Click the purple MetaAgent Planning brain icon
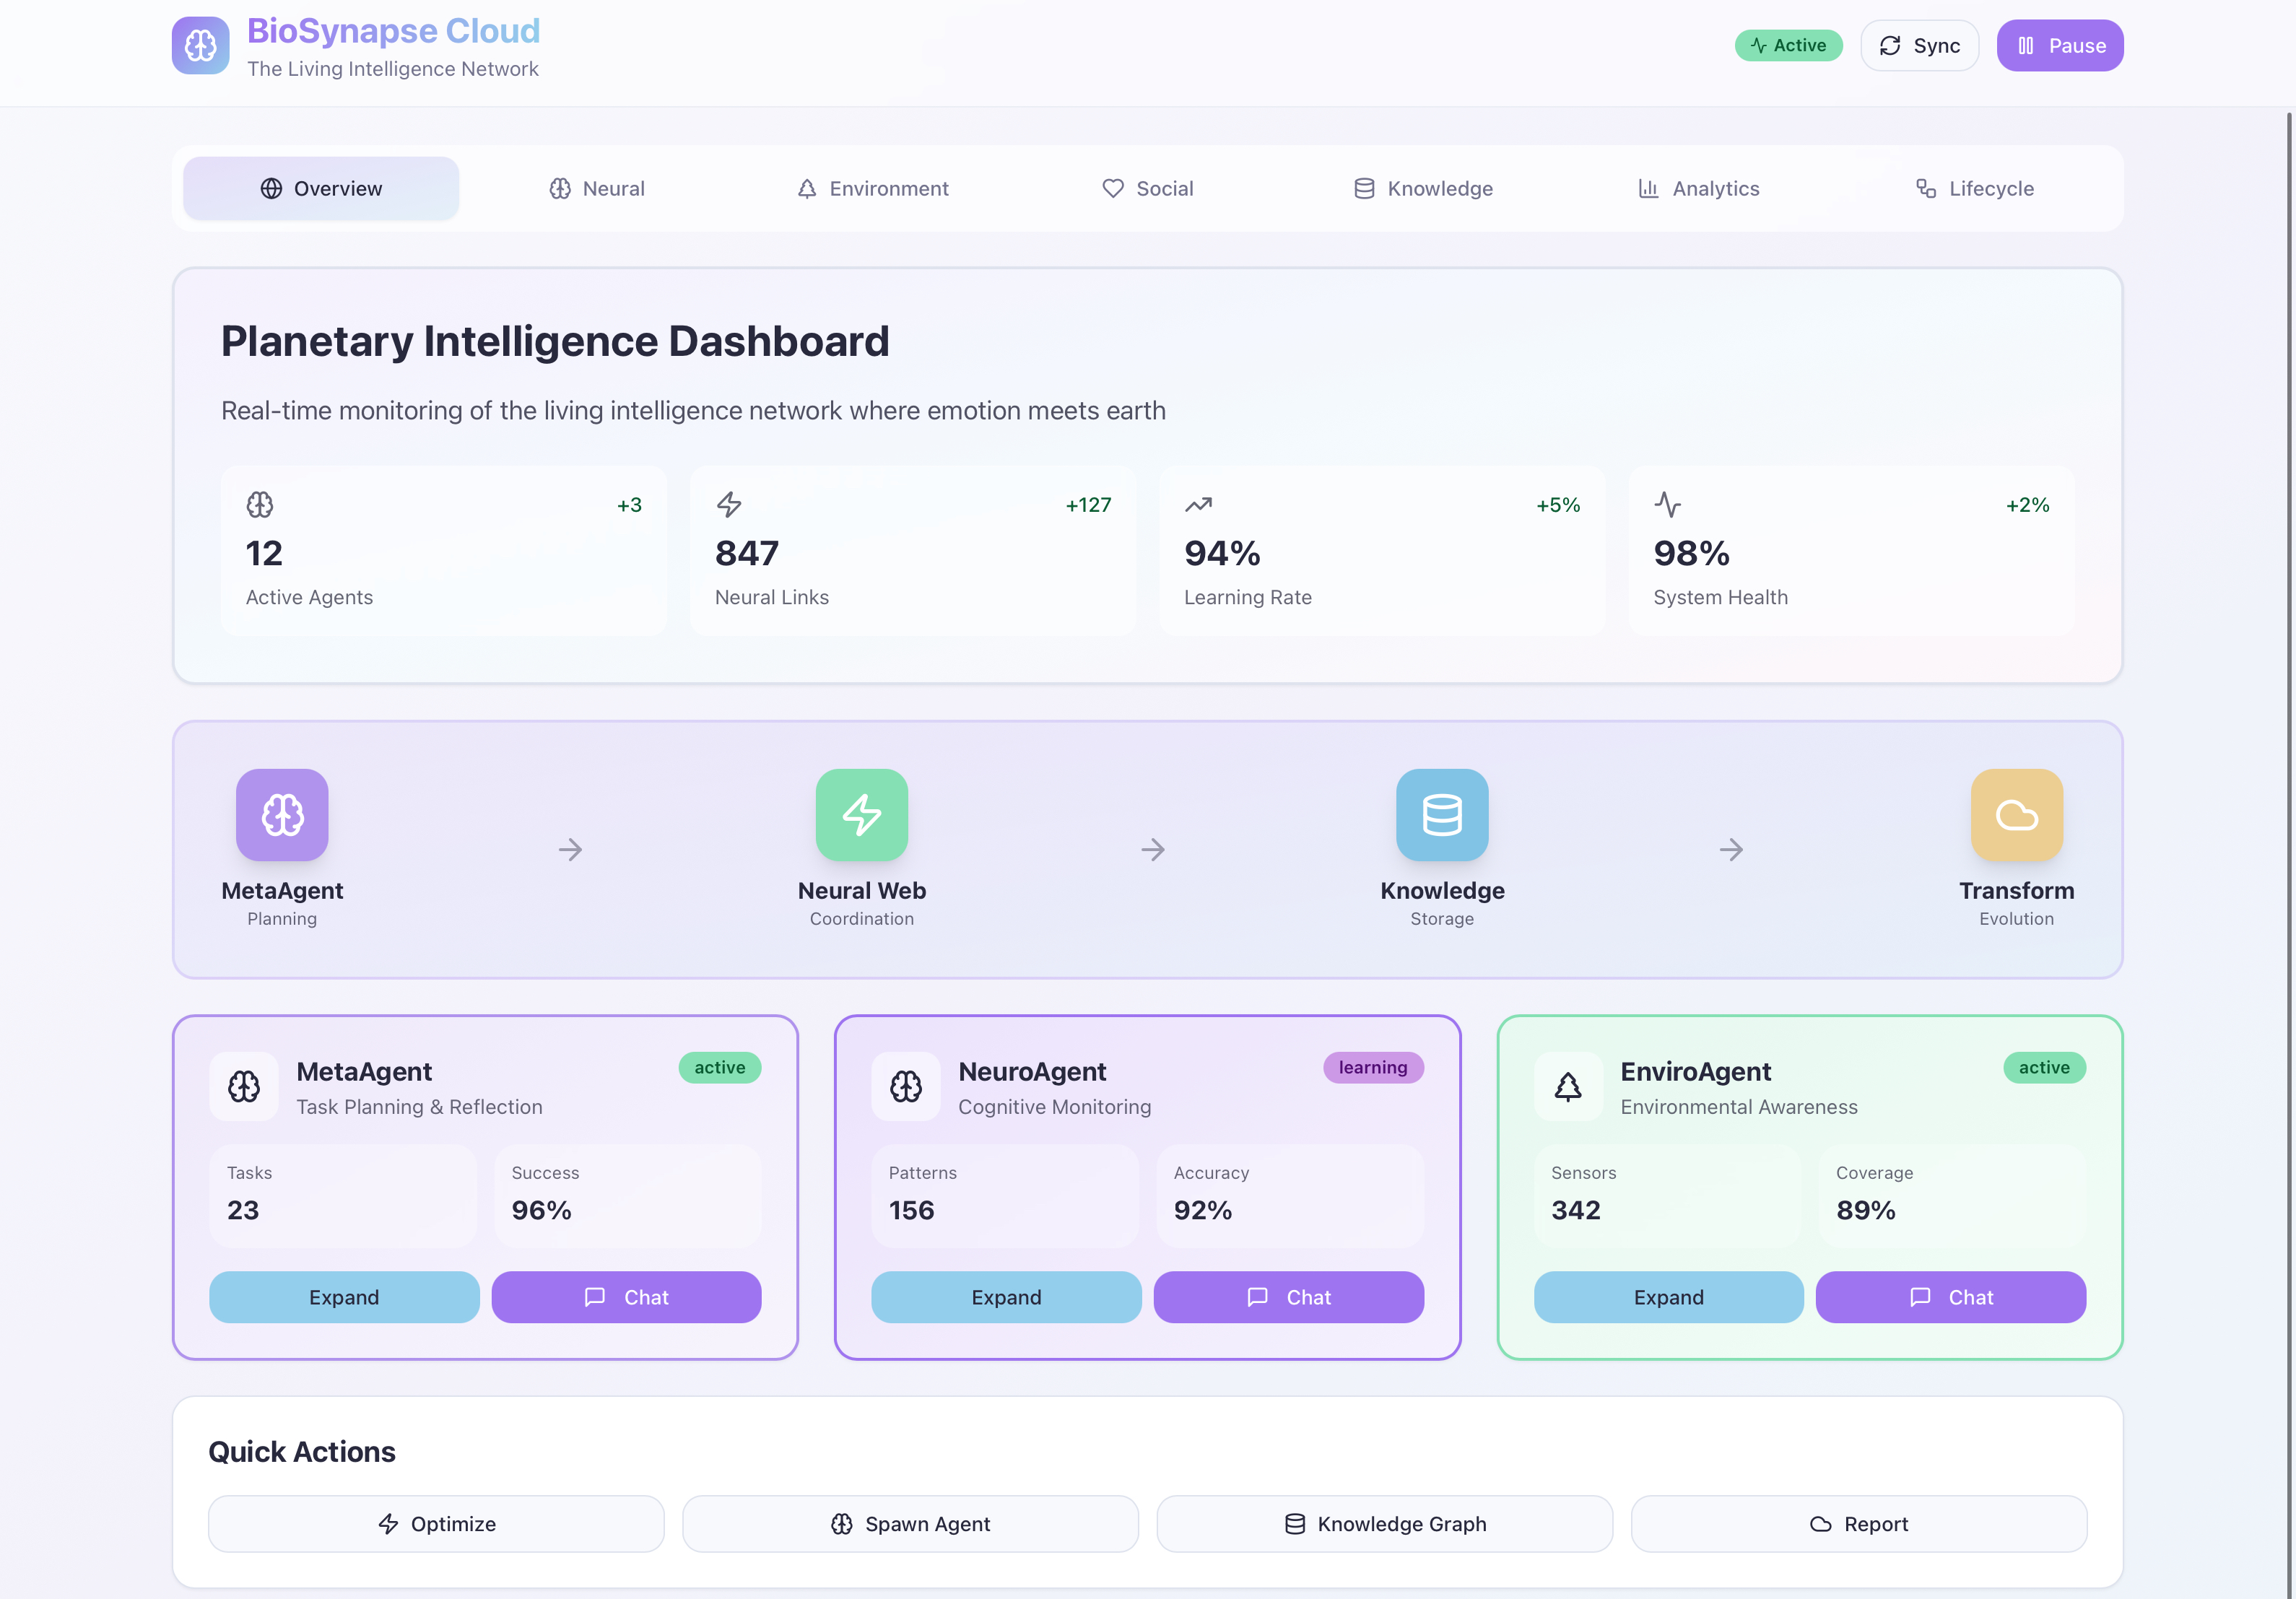Screen dimensions: 2296x1599 pyautogui.click(x=282, y=815)
